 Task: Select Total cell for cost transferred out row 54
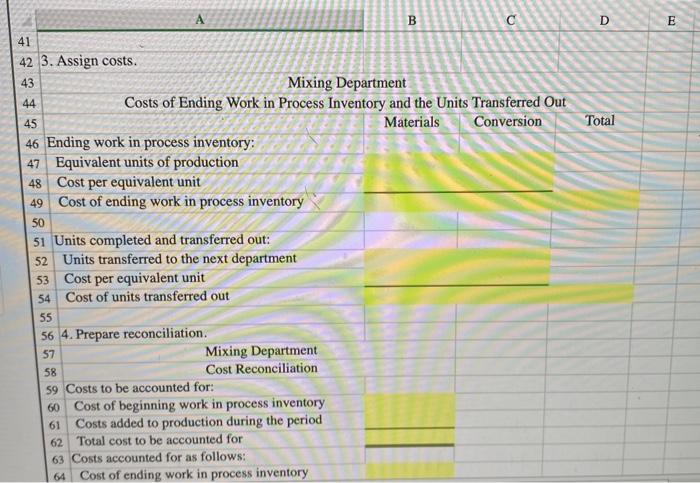click(591, 293)
